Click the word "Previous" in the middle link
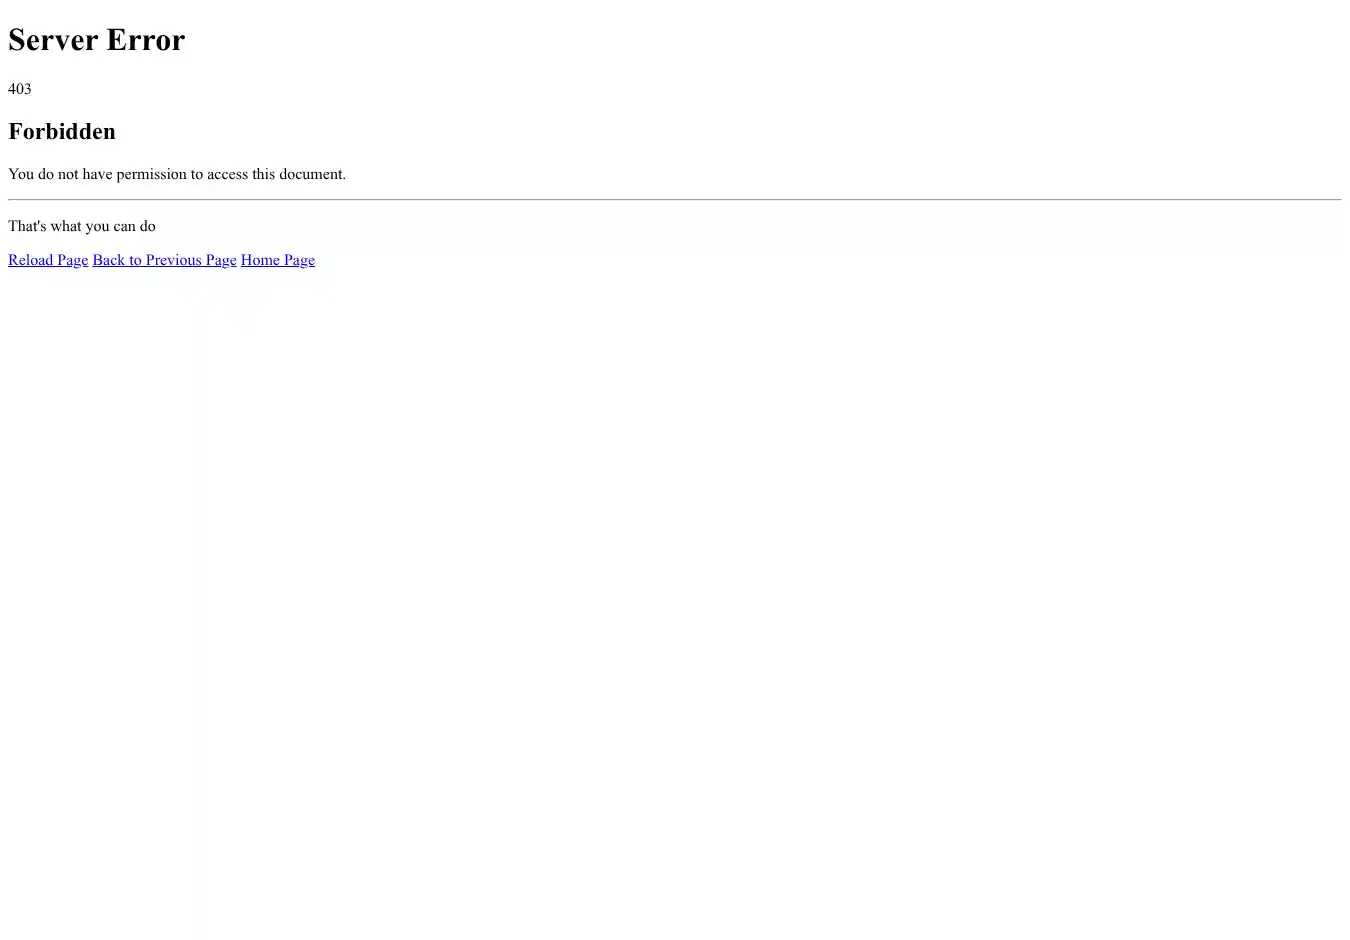Image resolution: width=1350 pixels, height=940 pixels. coord(173,260)
